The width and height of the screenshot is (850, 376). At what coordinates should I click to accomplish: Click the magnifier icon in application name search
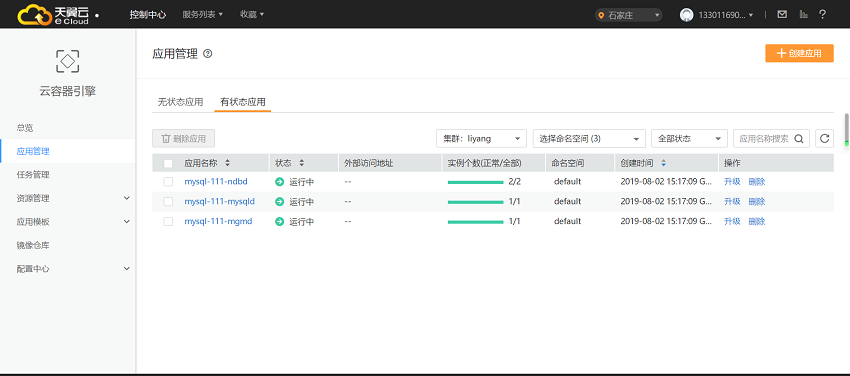pyautogui.click(x=799, y=139)
